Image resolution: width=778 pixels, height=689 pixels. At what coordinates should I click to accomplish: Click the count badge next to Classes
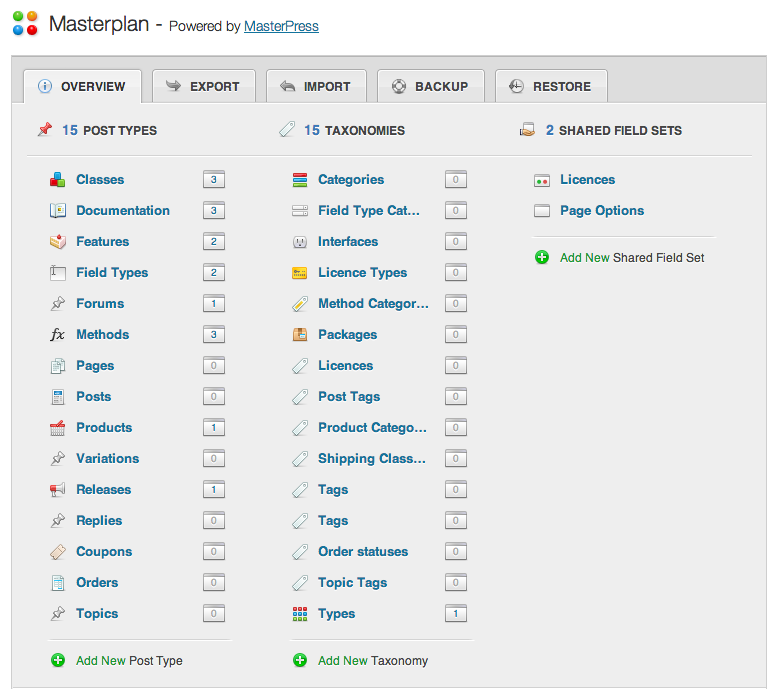pyautogui.click(x=214, y=180)
